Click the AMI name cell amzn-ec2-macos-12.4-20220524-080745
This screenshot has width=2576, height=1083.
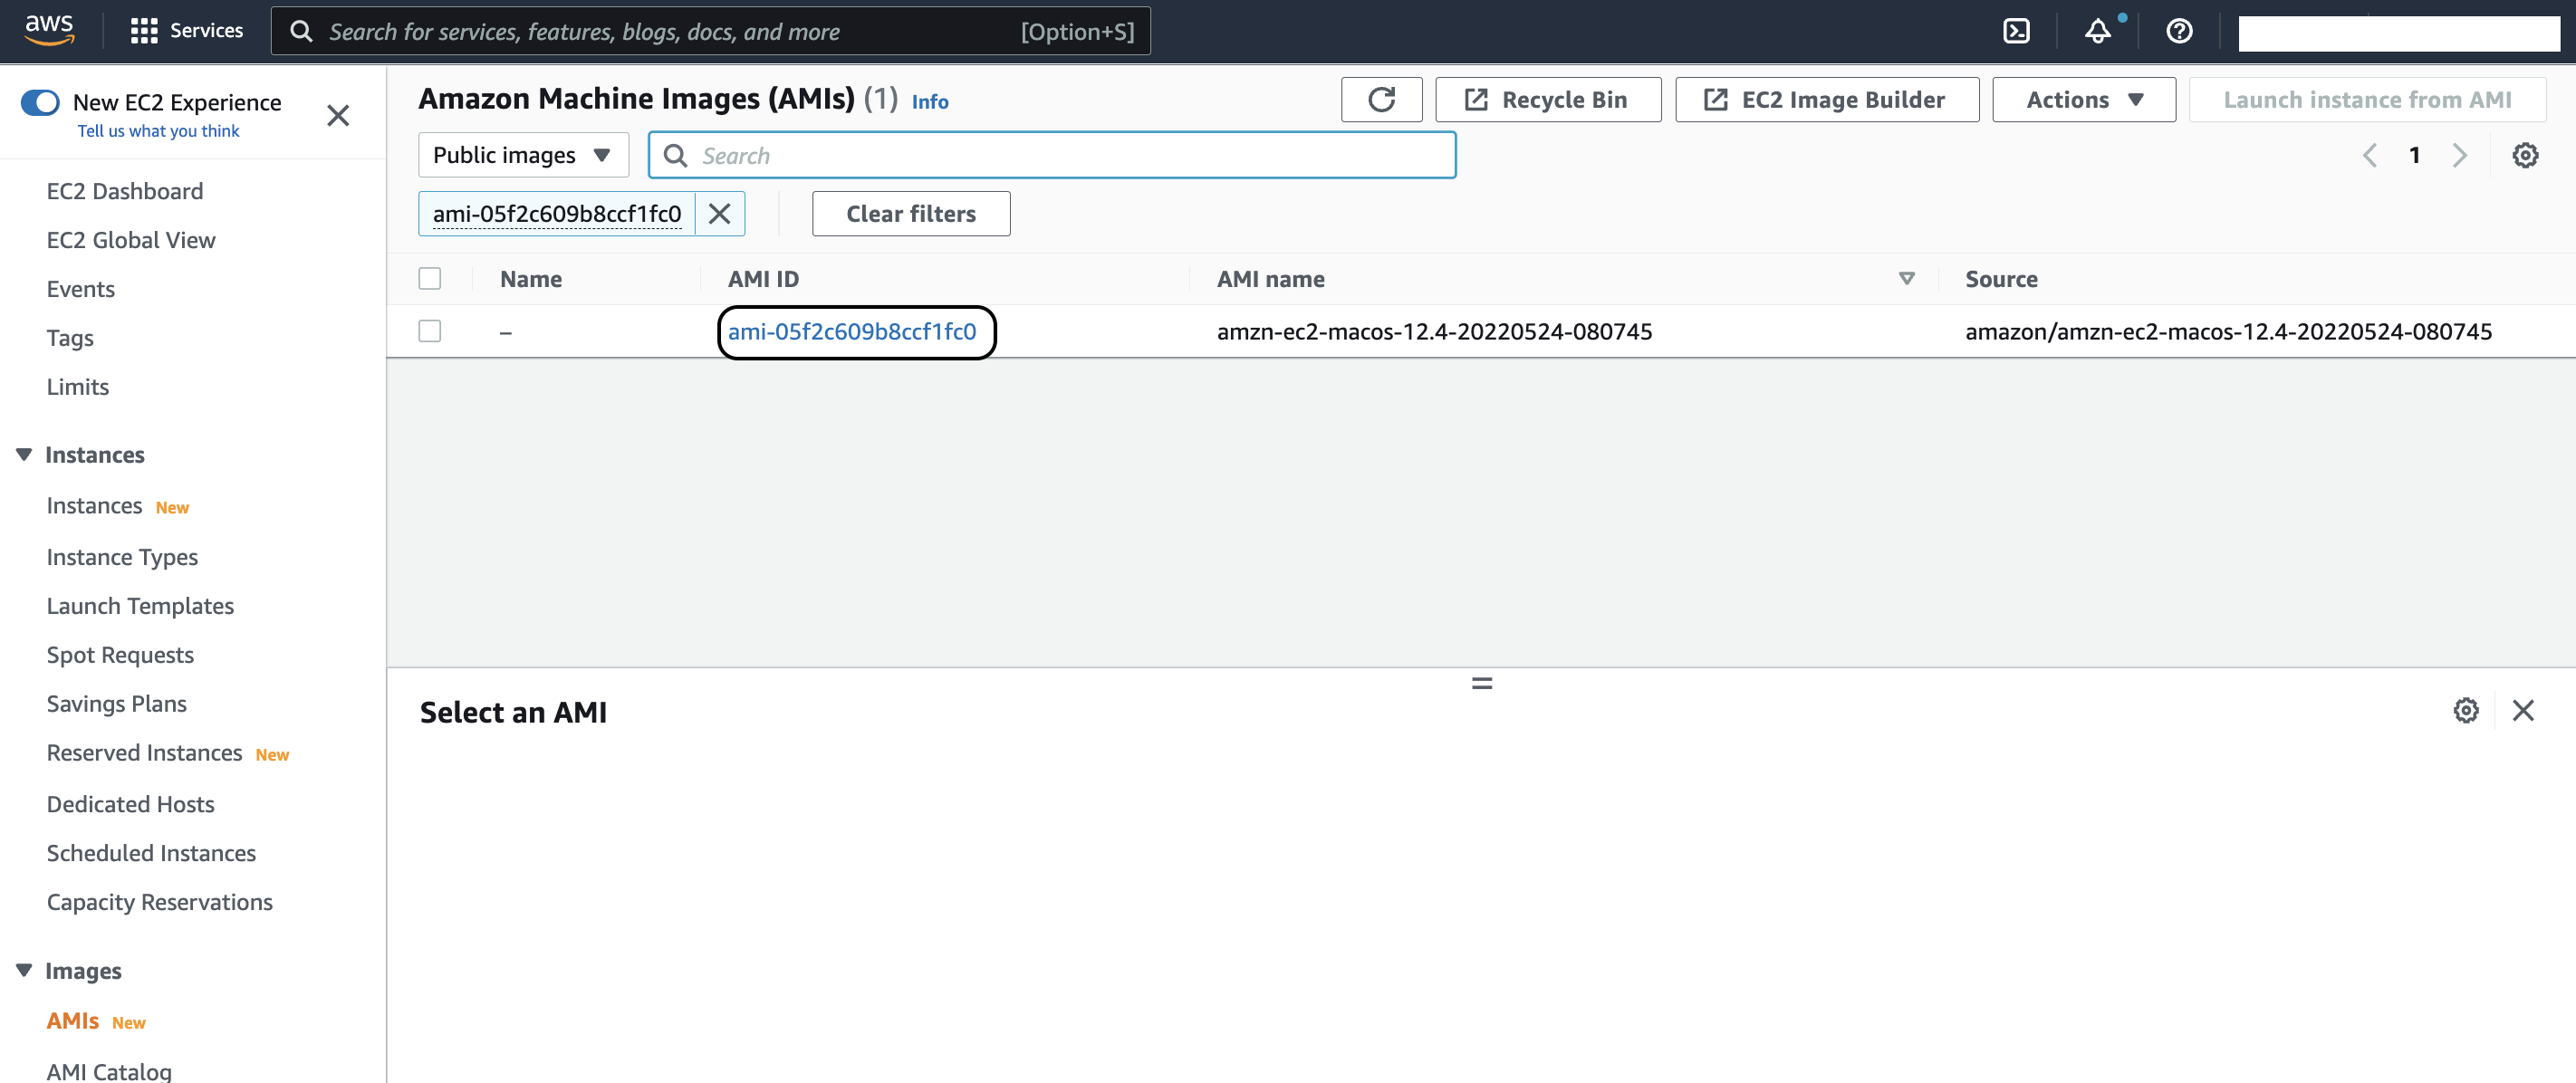1434,331
